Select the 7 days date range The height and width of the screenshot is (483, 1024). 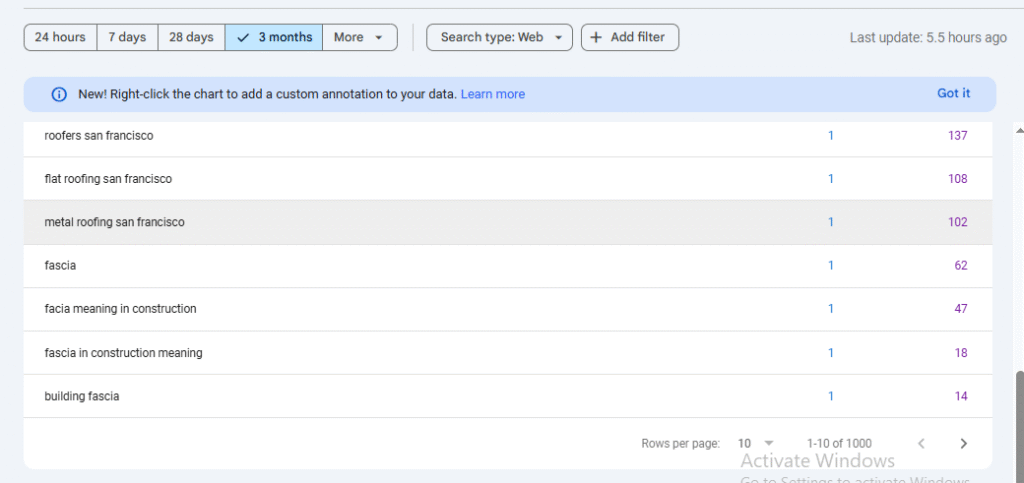pos(127,37)
